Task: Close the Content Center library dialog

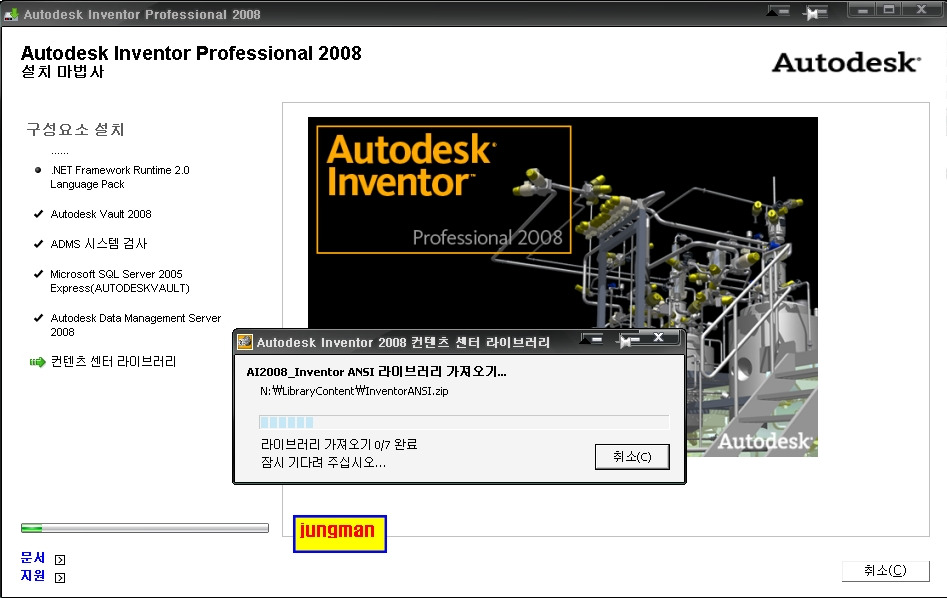Action: 658,338
